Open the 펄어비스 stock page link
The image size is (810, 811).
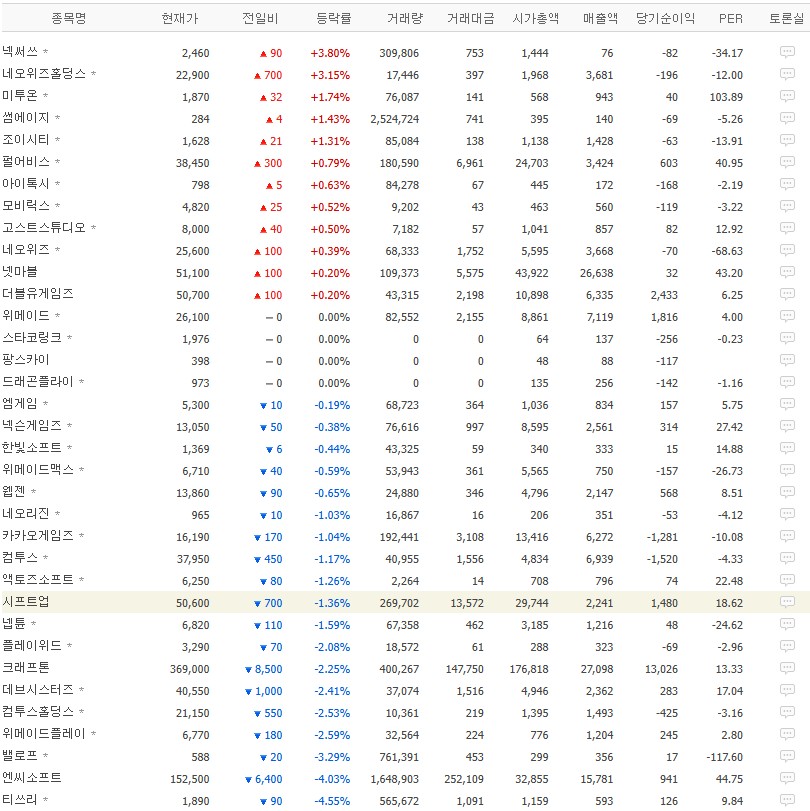(x=26, y=161)
